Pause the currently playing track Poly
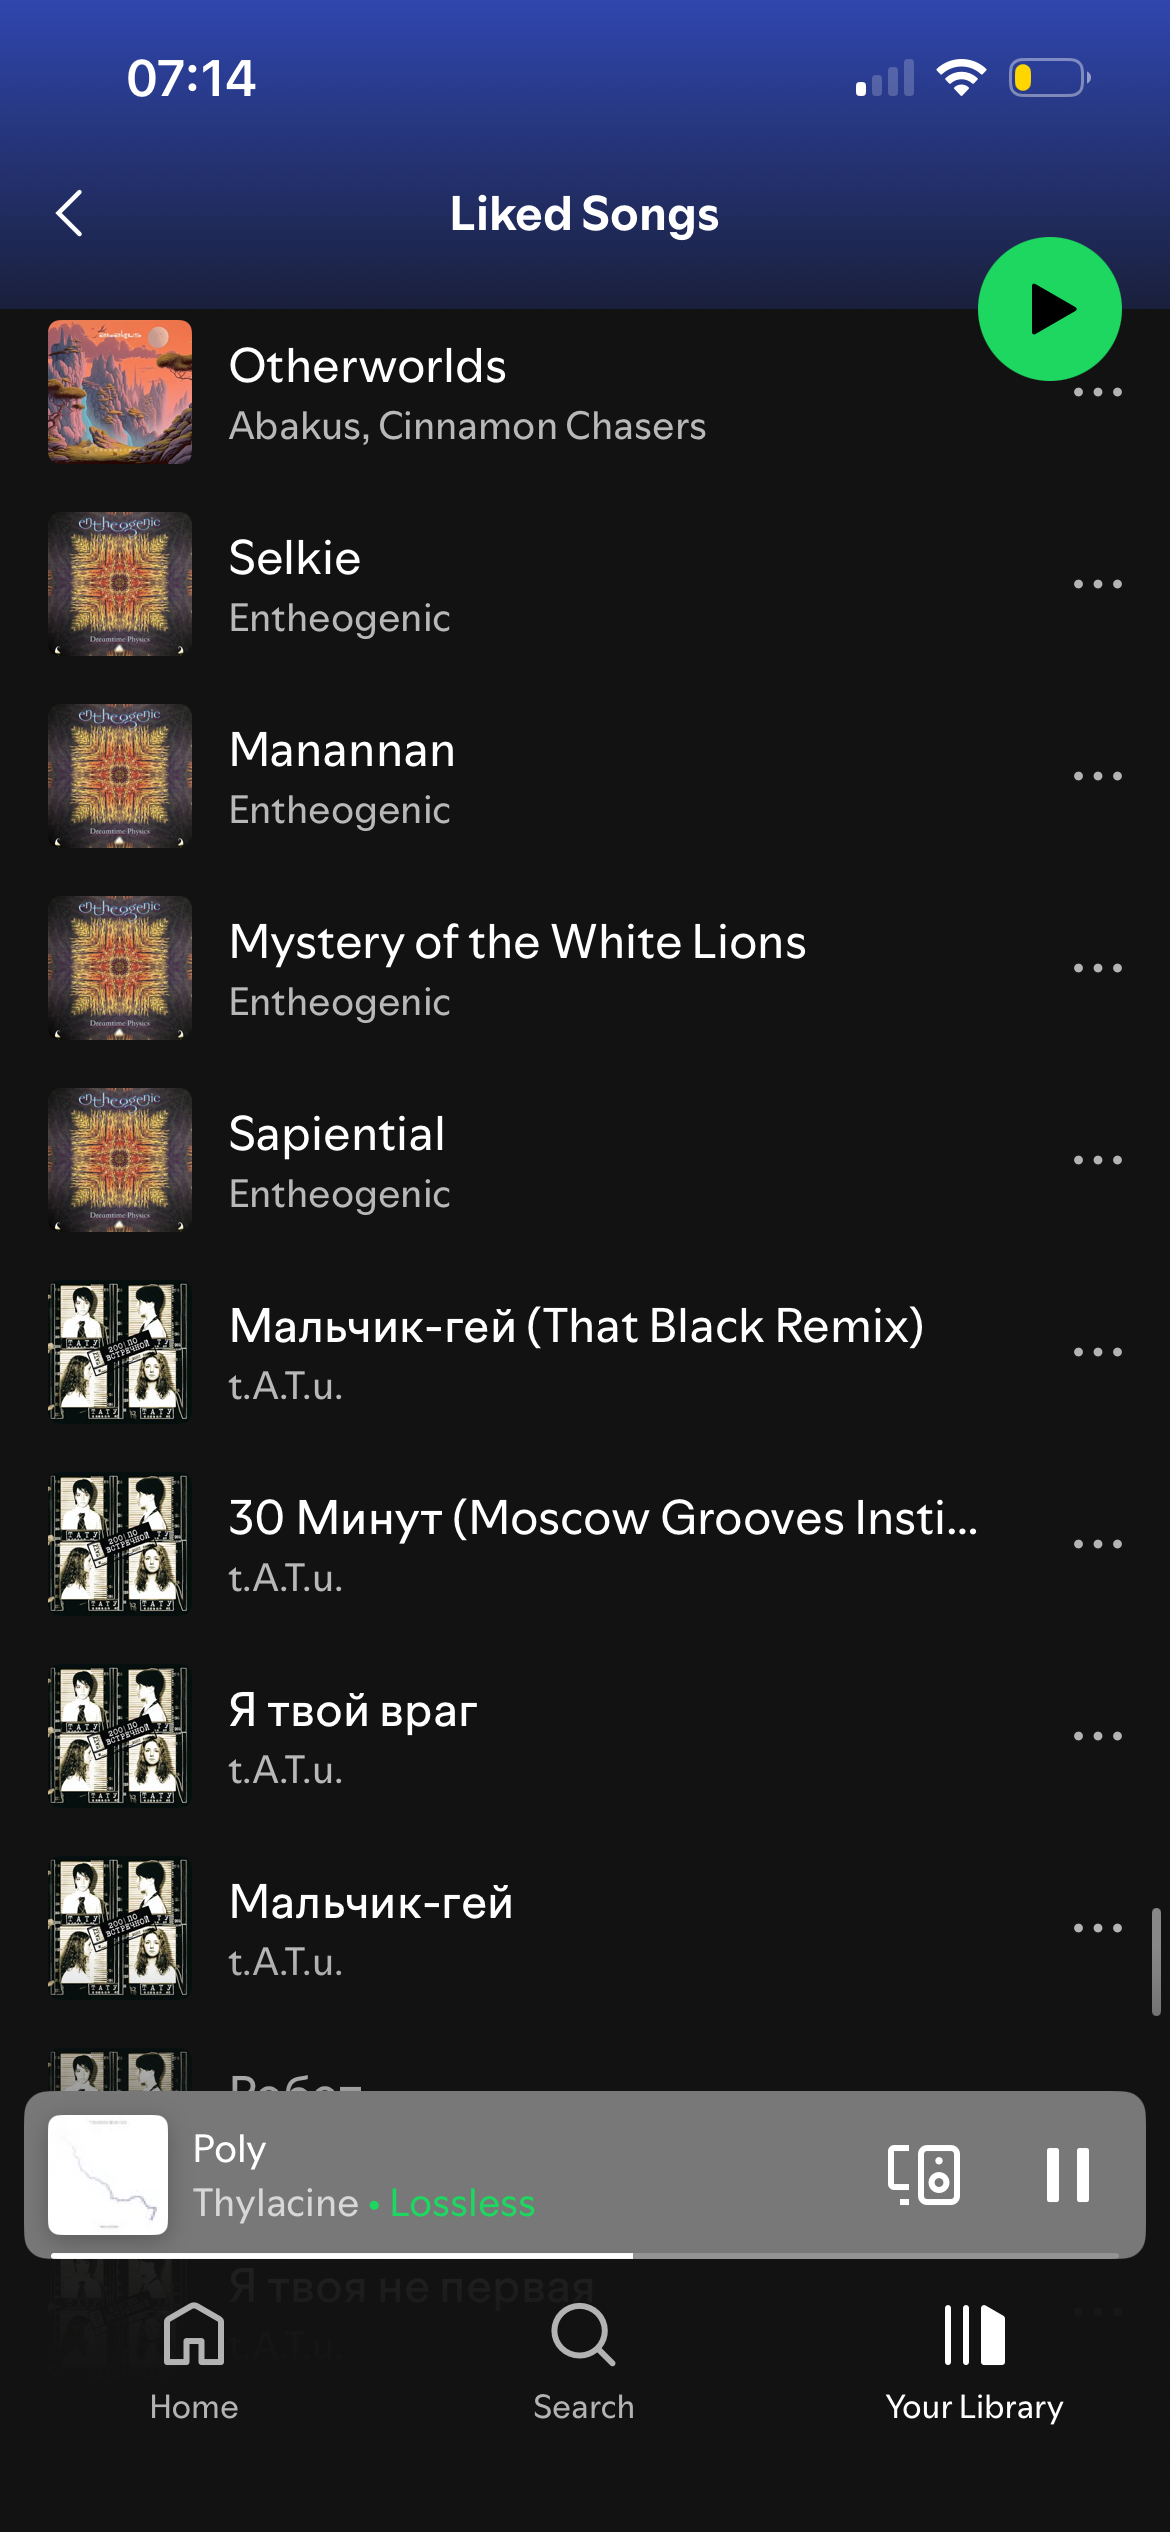 pyautogui.click(x=1067, y=2174)
